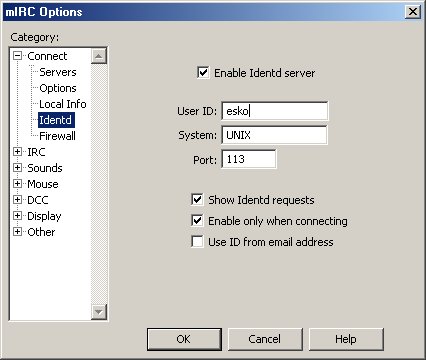Select Options under Connect

click(58, 88)
